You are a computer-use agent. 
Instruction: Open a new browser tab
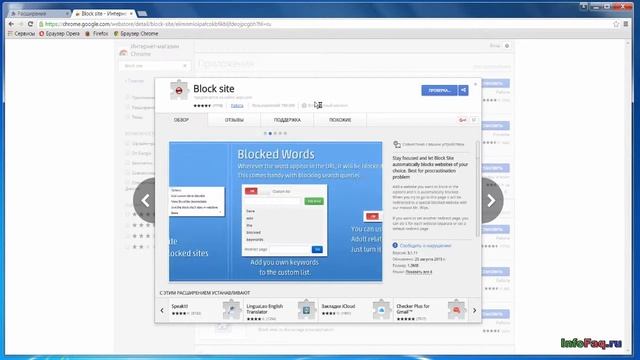tap(142, 13)
